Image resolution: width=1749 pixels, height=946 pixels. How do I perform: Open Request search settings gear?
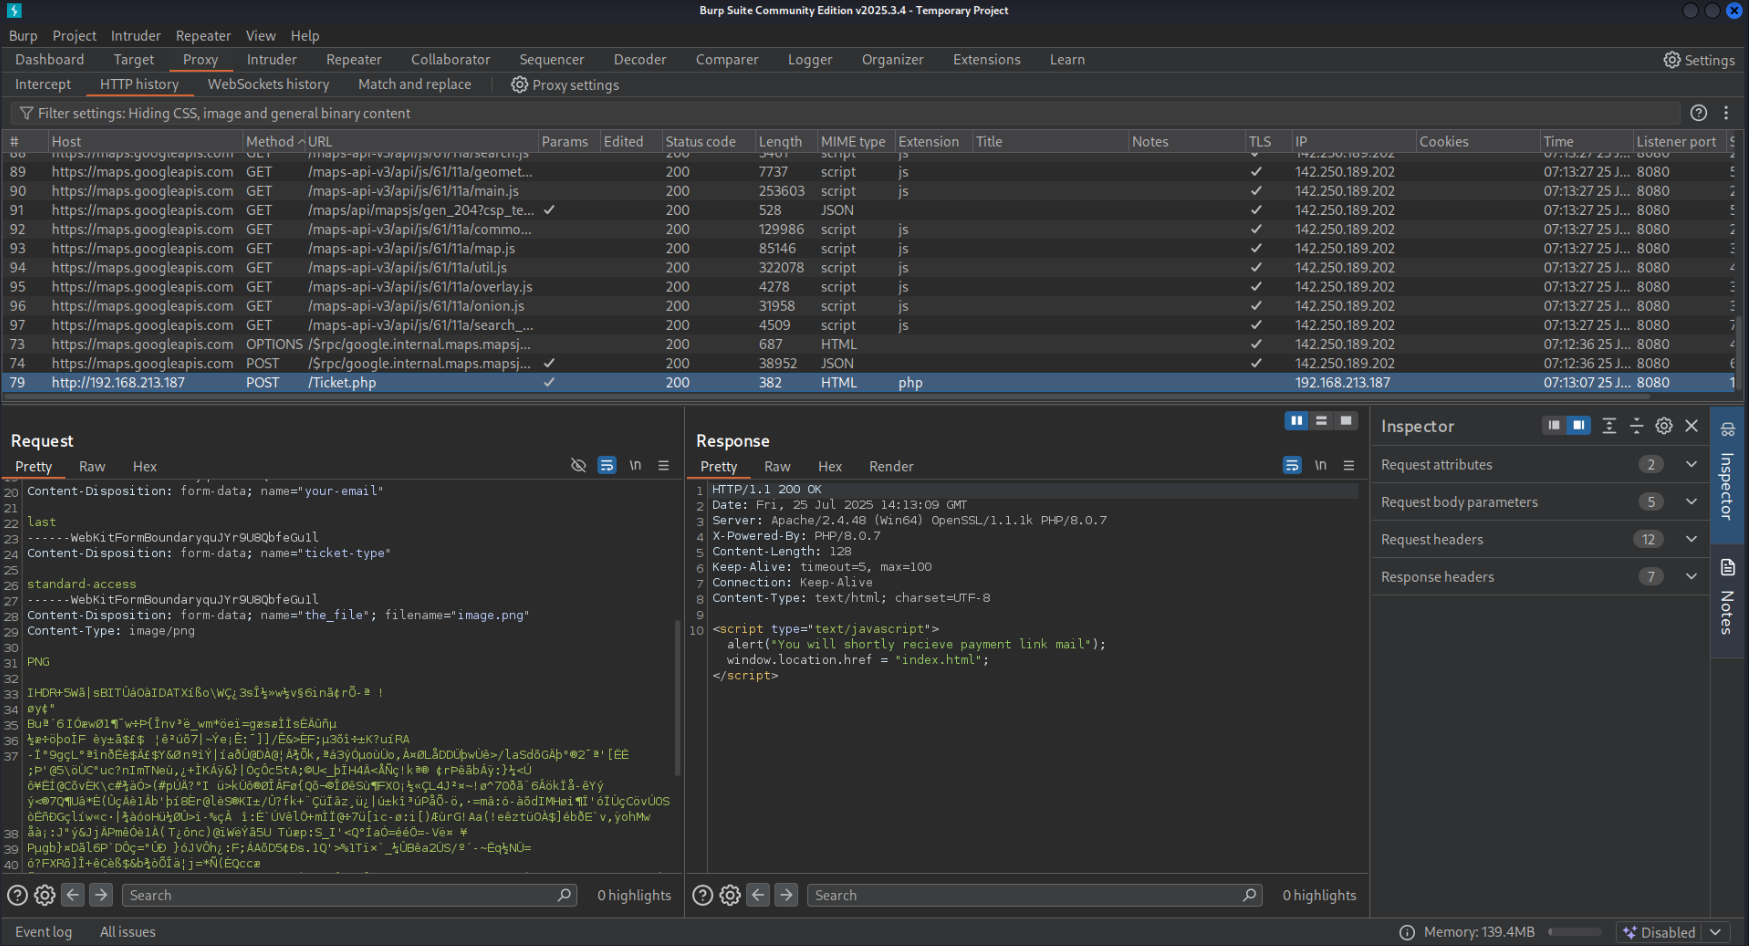coord(45,895)
